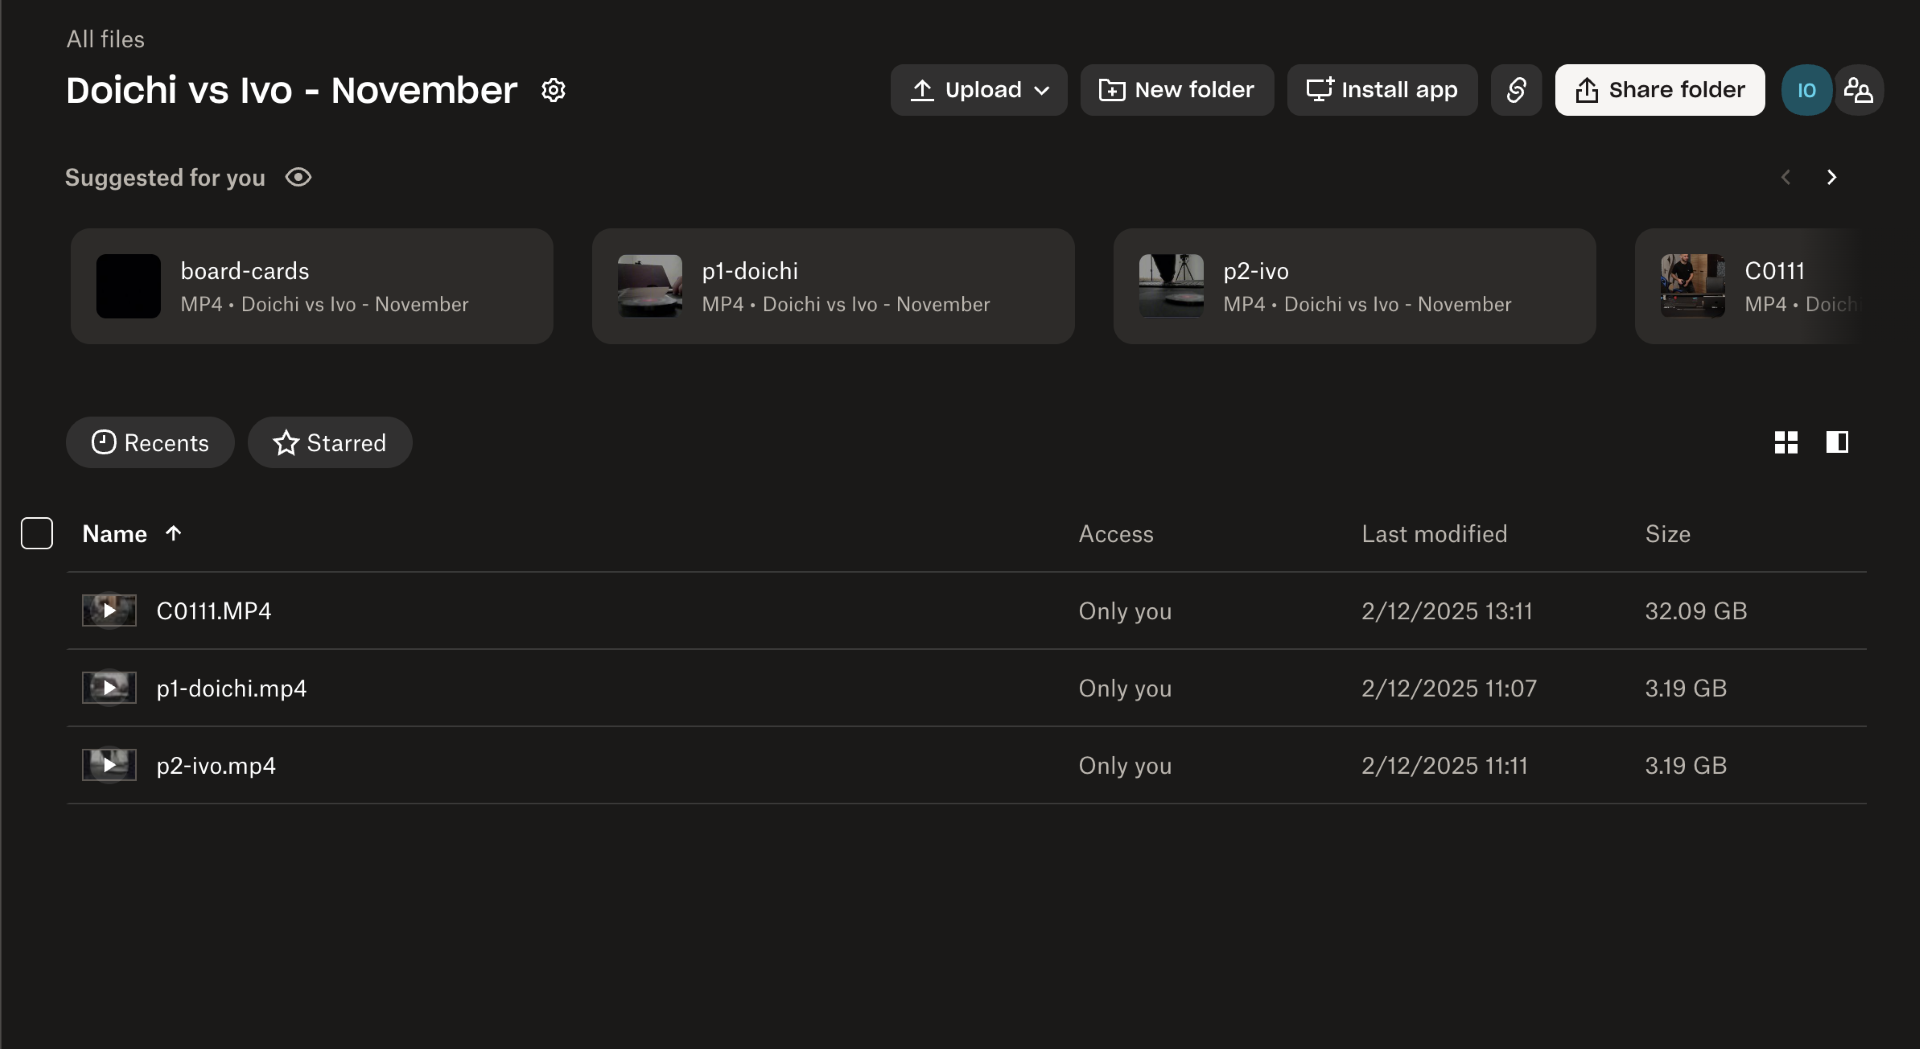Go to All files breadcrumb

(x=105, y=39)
